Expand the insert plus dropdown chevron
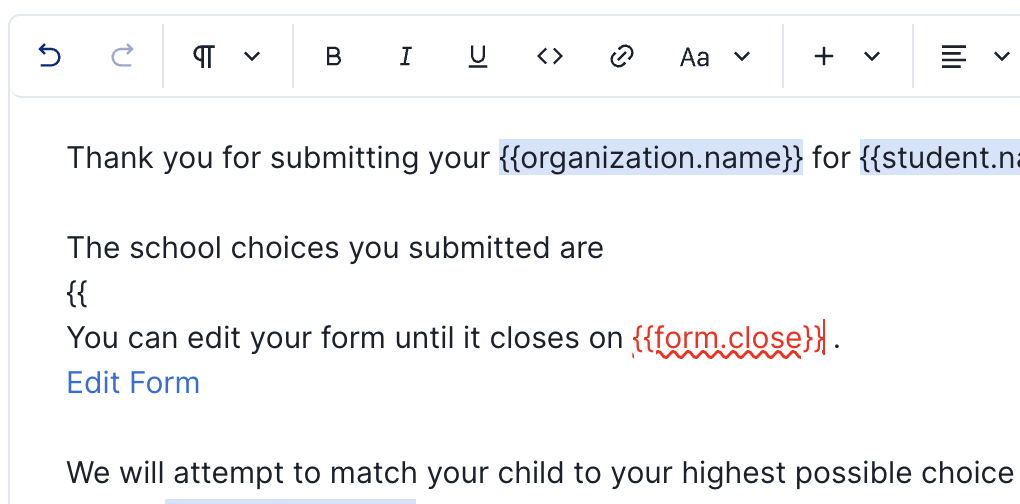 pos(872,57)
